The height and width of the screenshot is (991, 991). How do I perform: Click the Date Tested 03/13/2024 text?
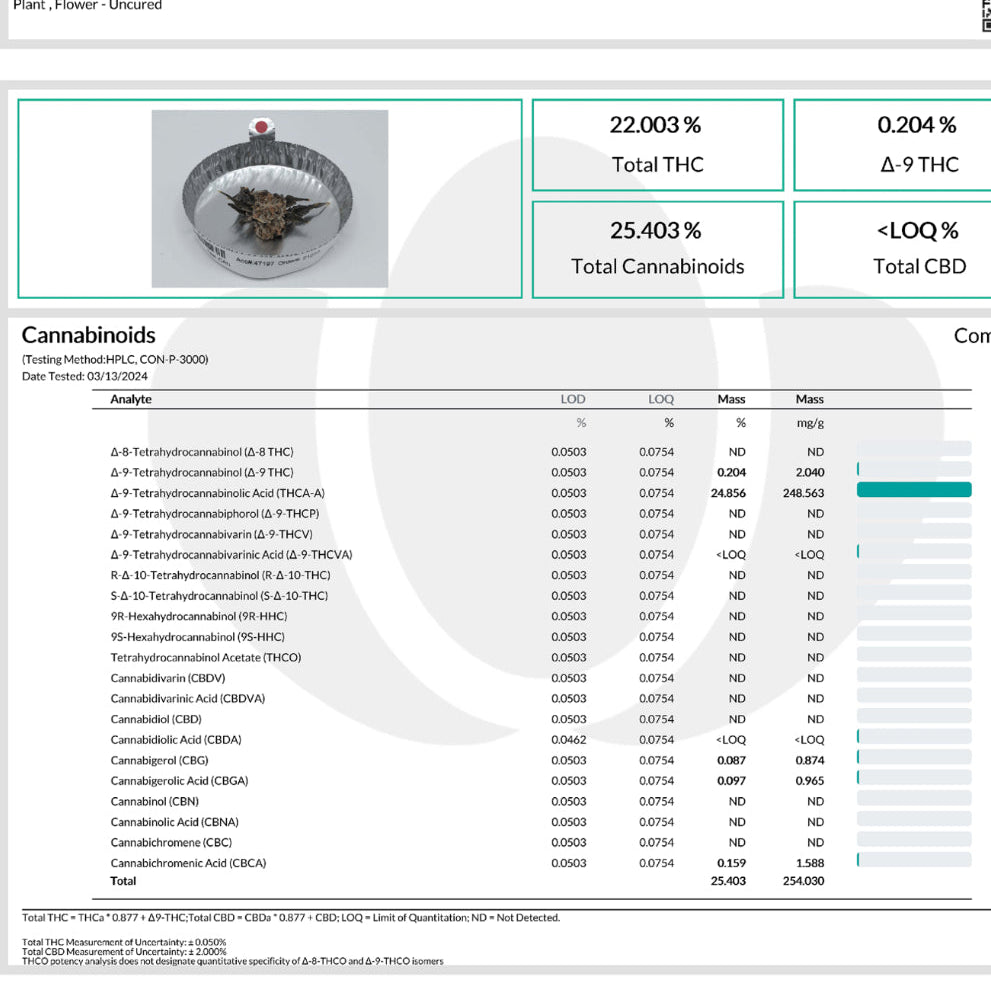click(85, 376)
